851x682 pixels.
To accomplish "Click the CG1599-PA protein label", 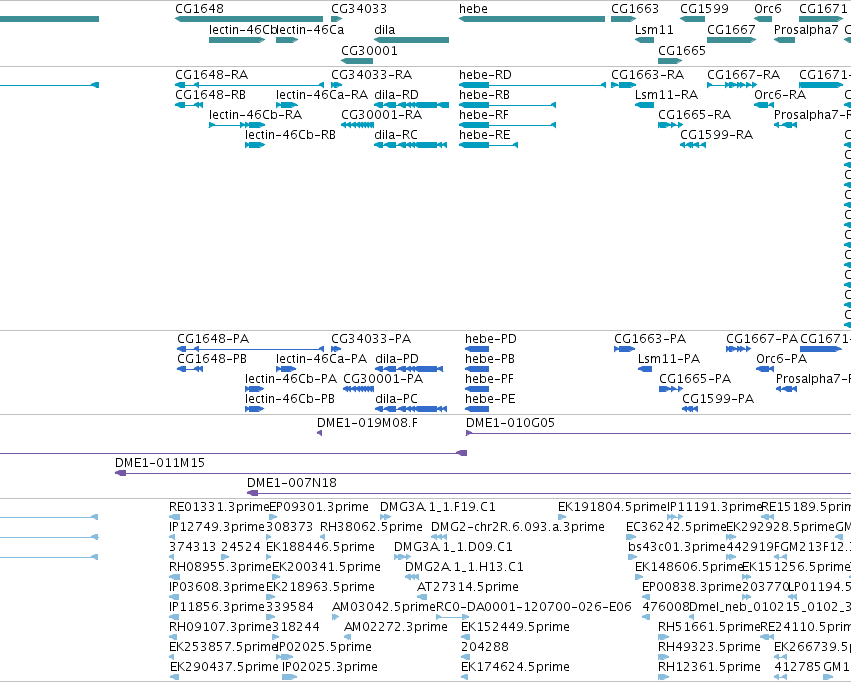I will (x=718, y=399).
